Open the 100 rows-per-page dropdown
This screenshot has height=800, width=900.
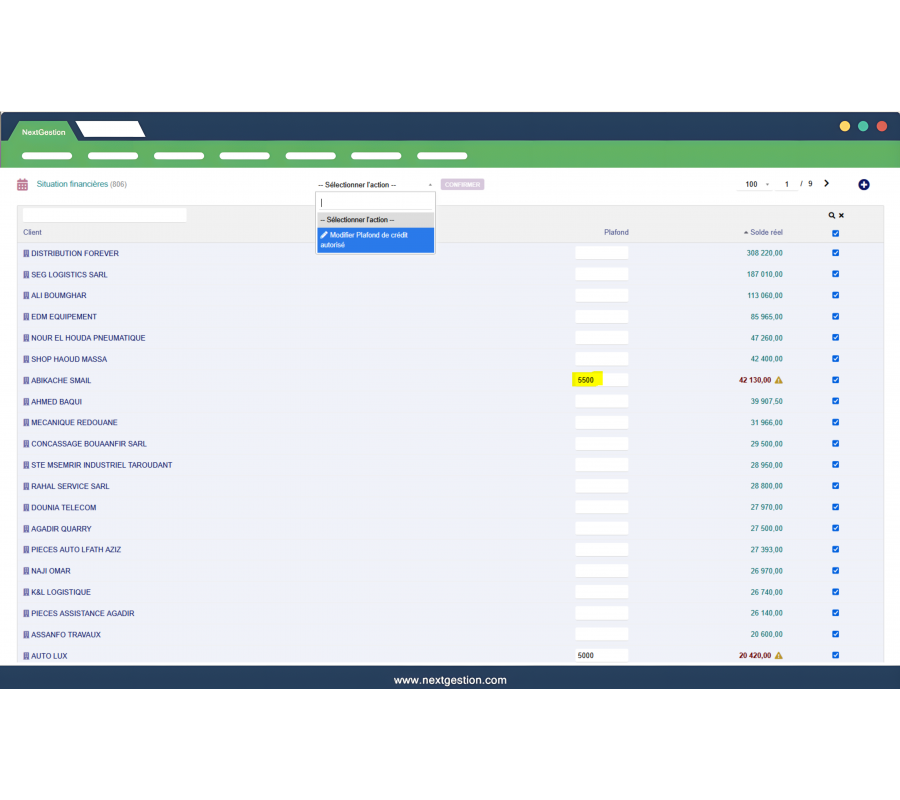[757, 185]
